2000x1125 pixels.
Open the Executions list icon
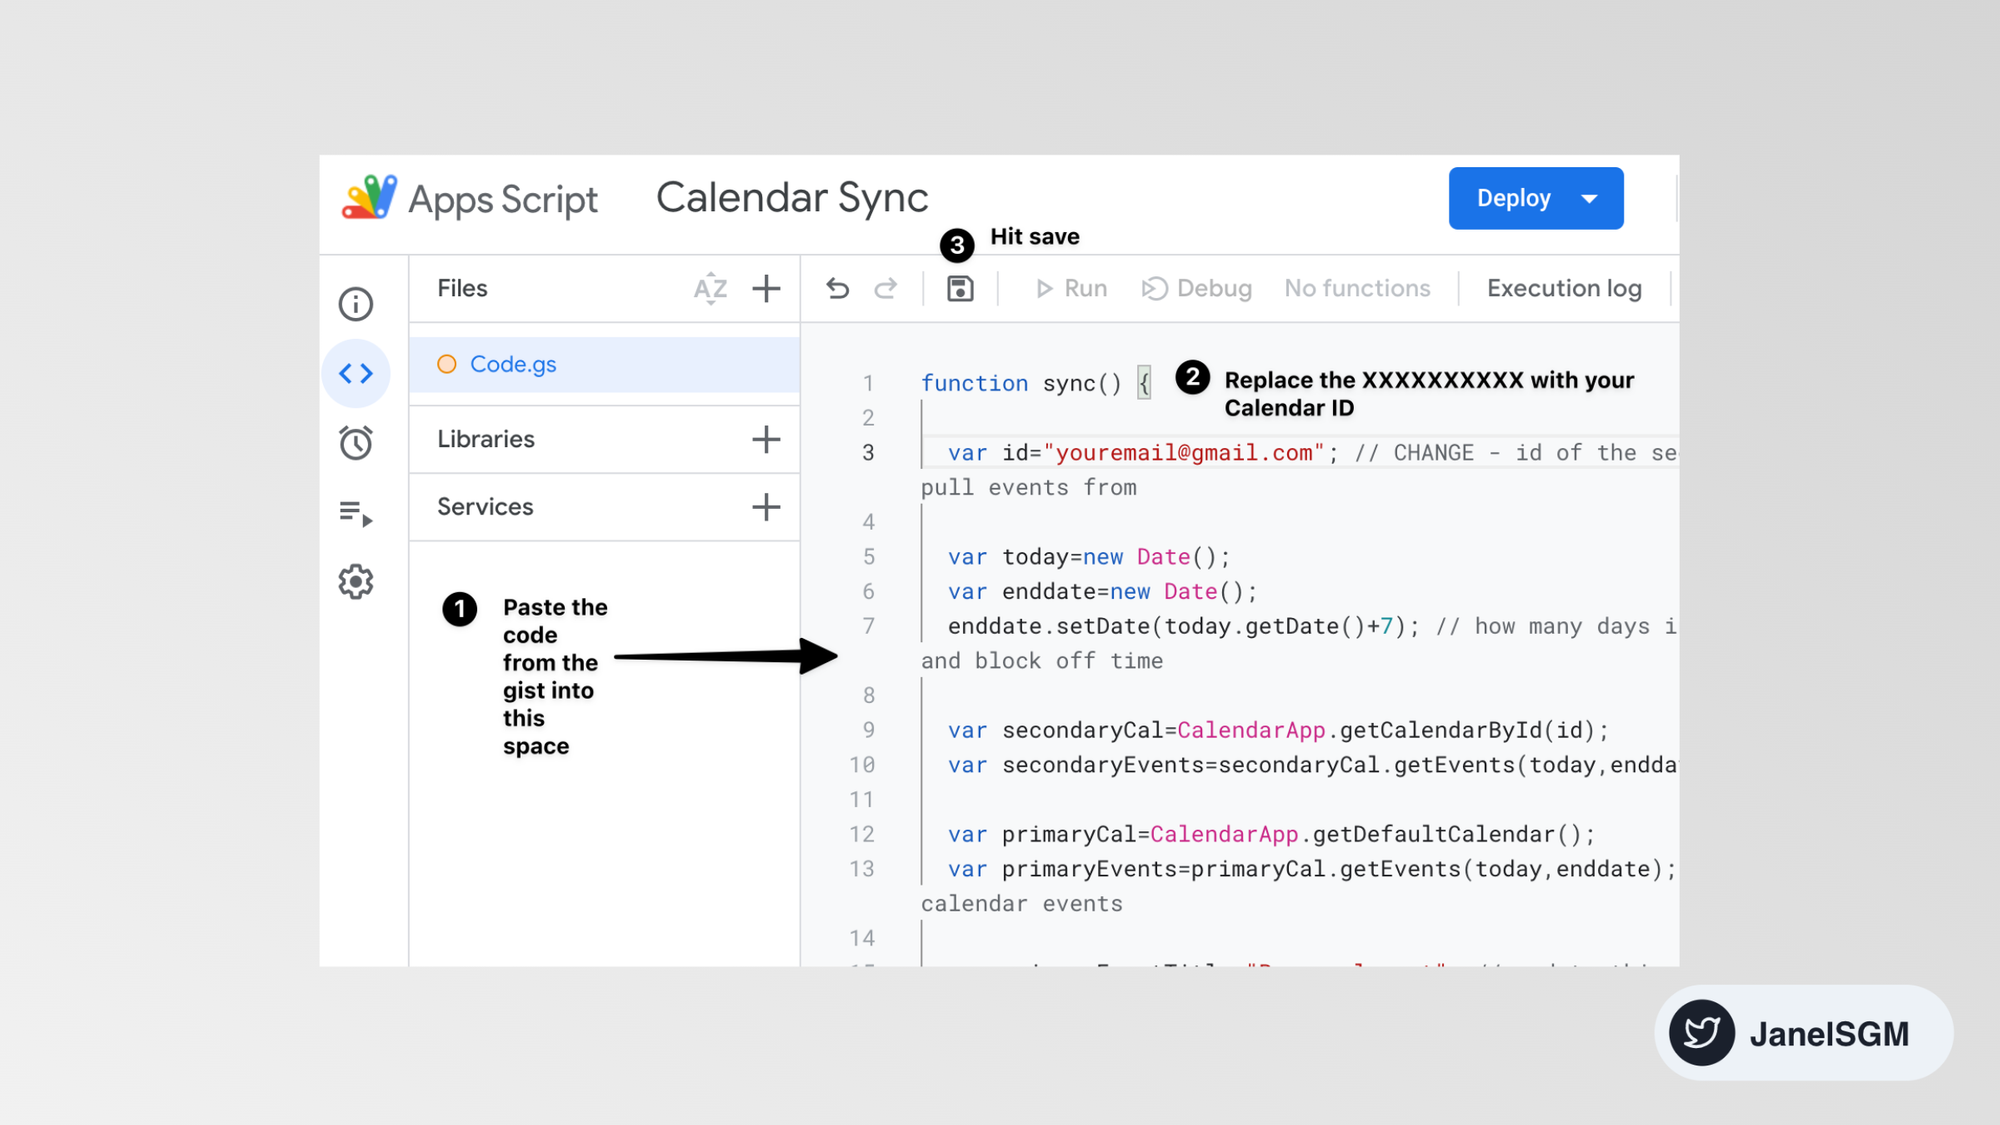click(355, 513)
